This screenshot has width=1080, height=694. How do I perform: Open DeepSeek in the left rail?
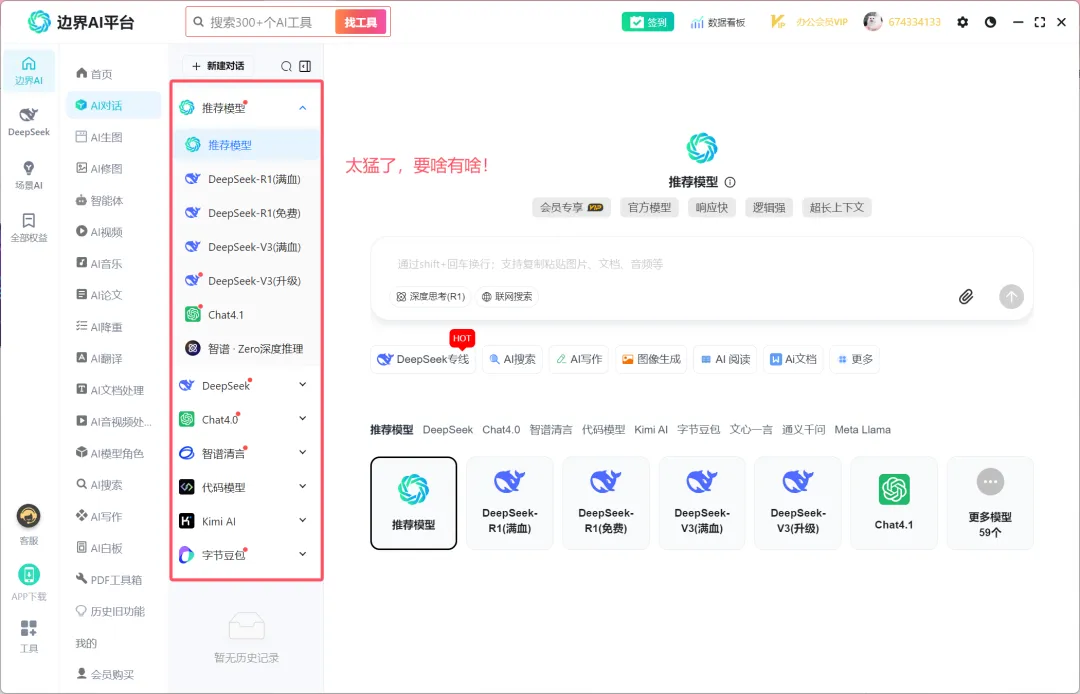(29, 122)
